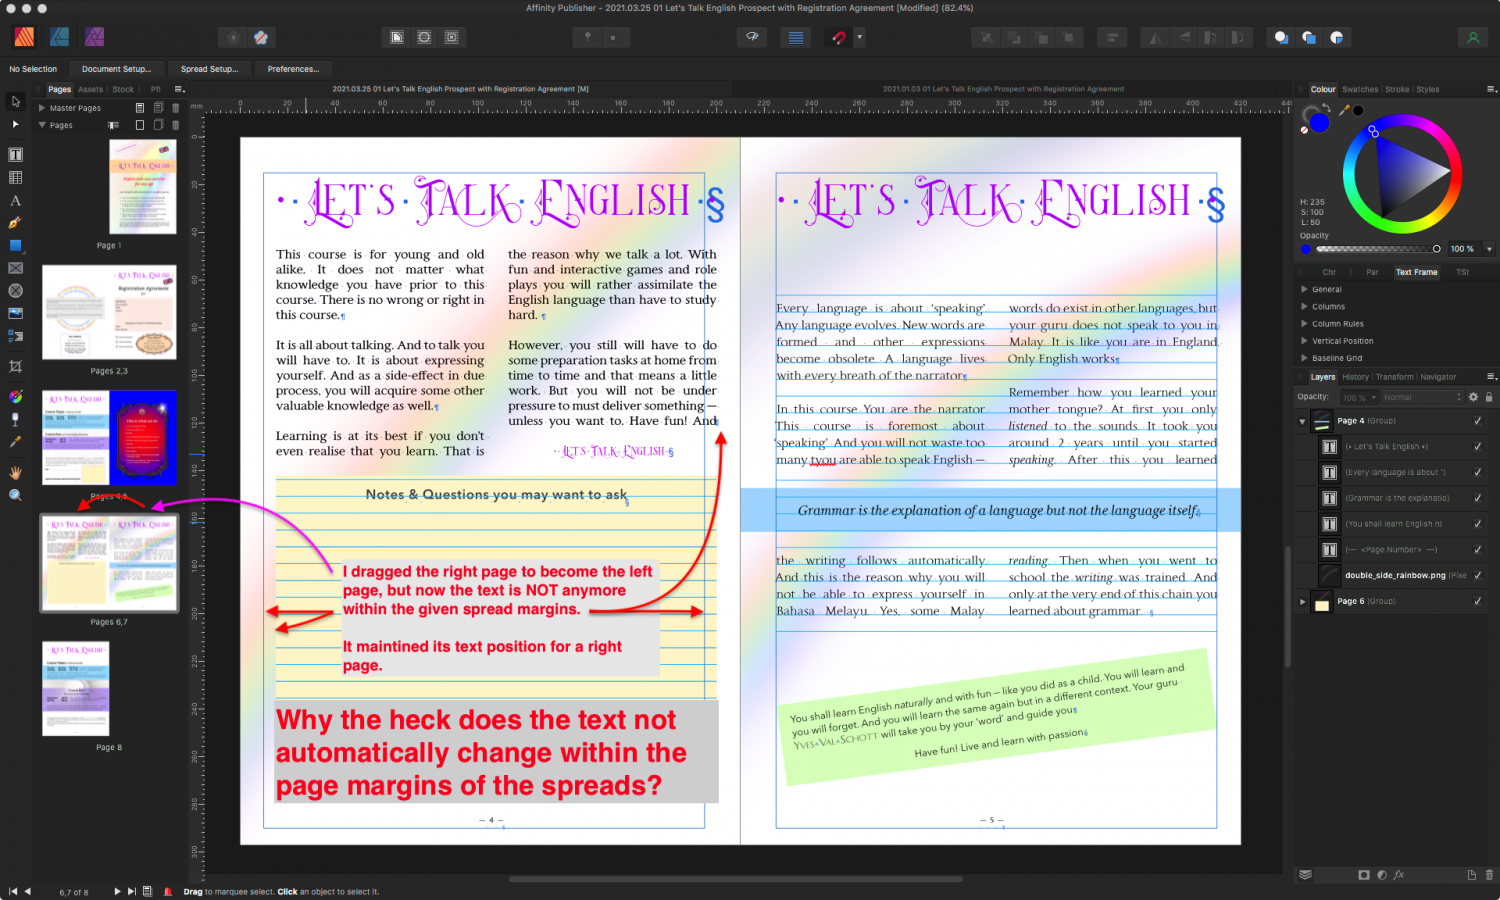
Task: Switch to Photo Persona icon
Action: click(94, 37)
